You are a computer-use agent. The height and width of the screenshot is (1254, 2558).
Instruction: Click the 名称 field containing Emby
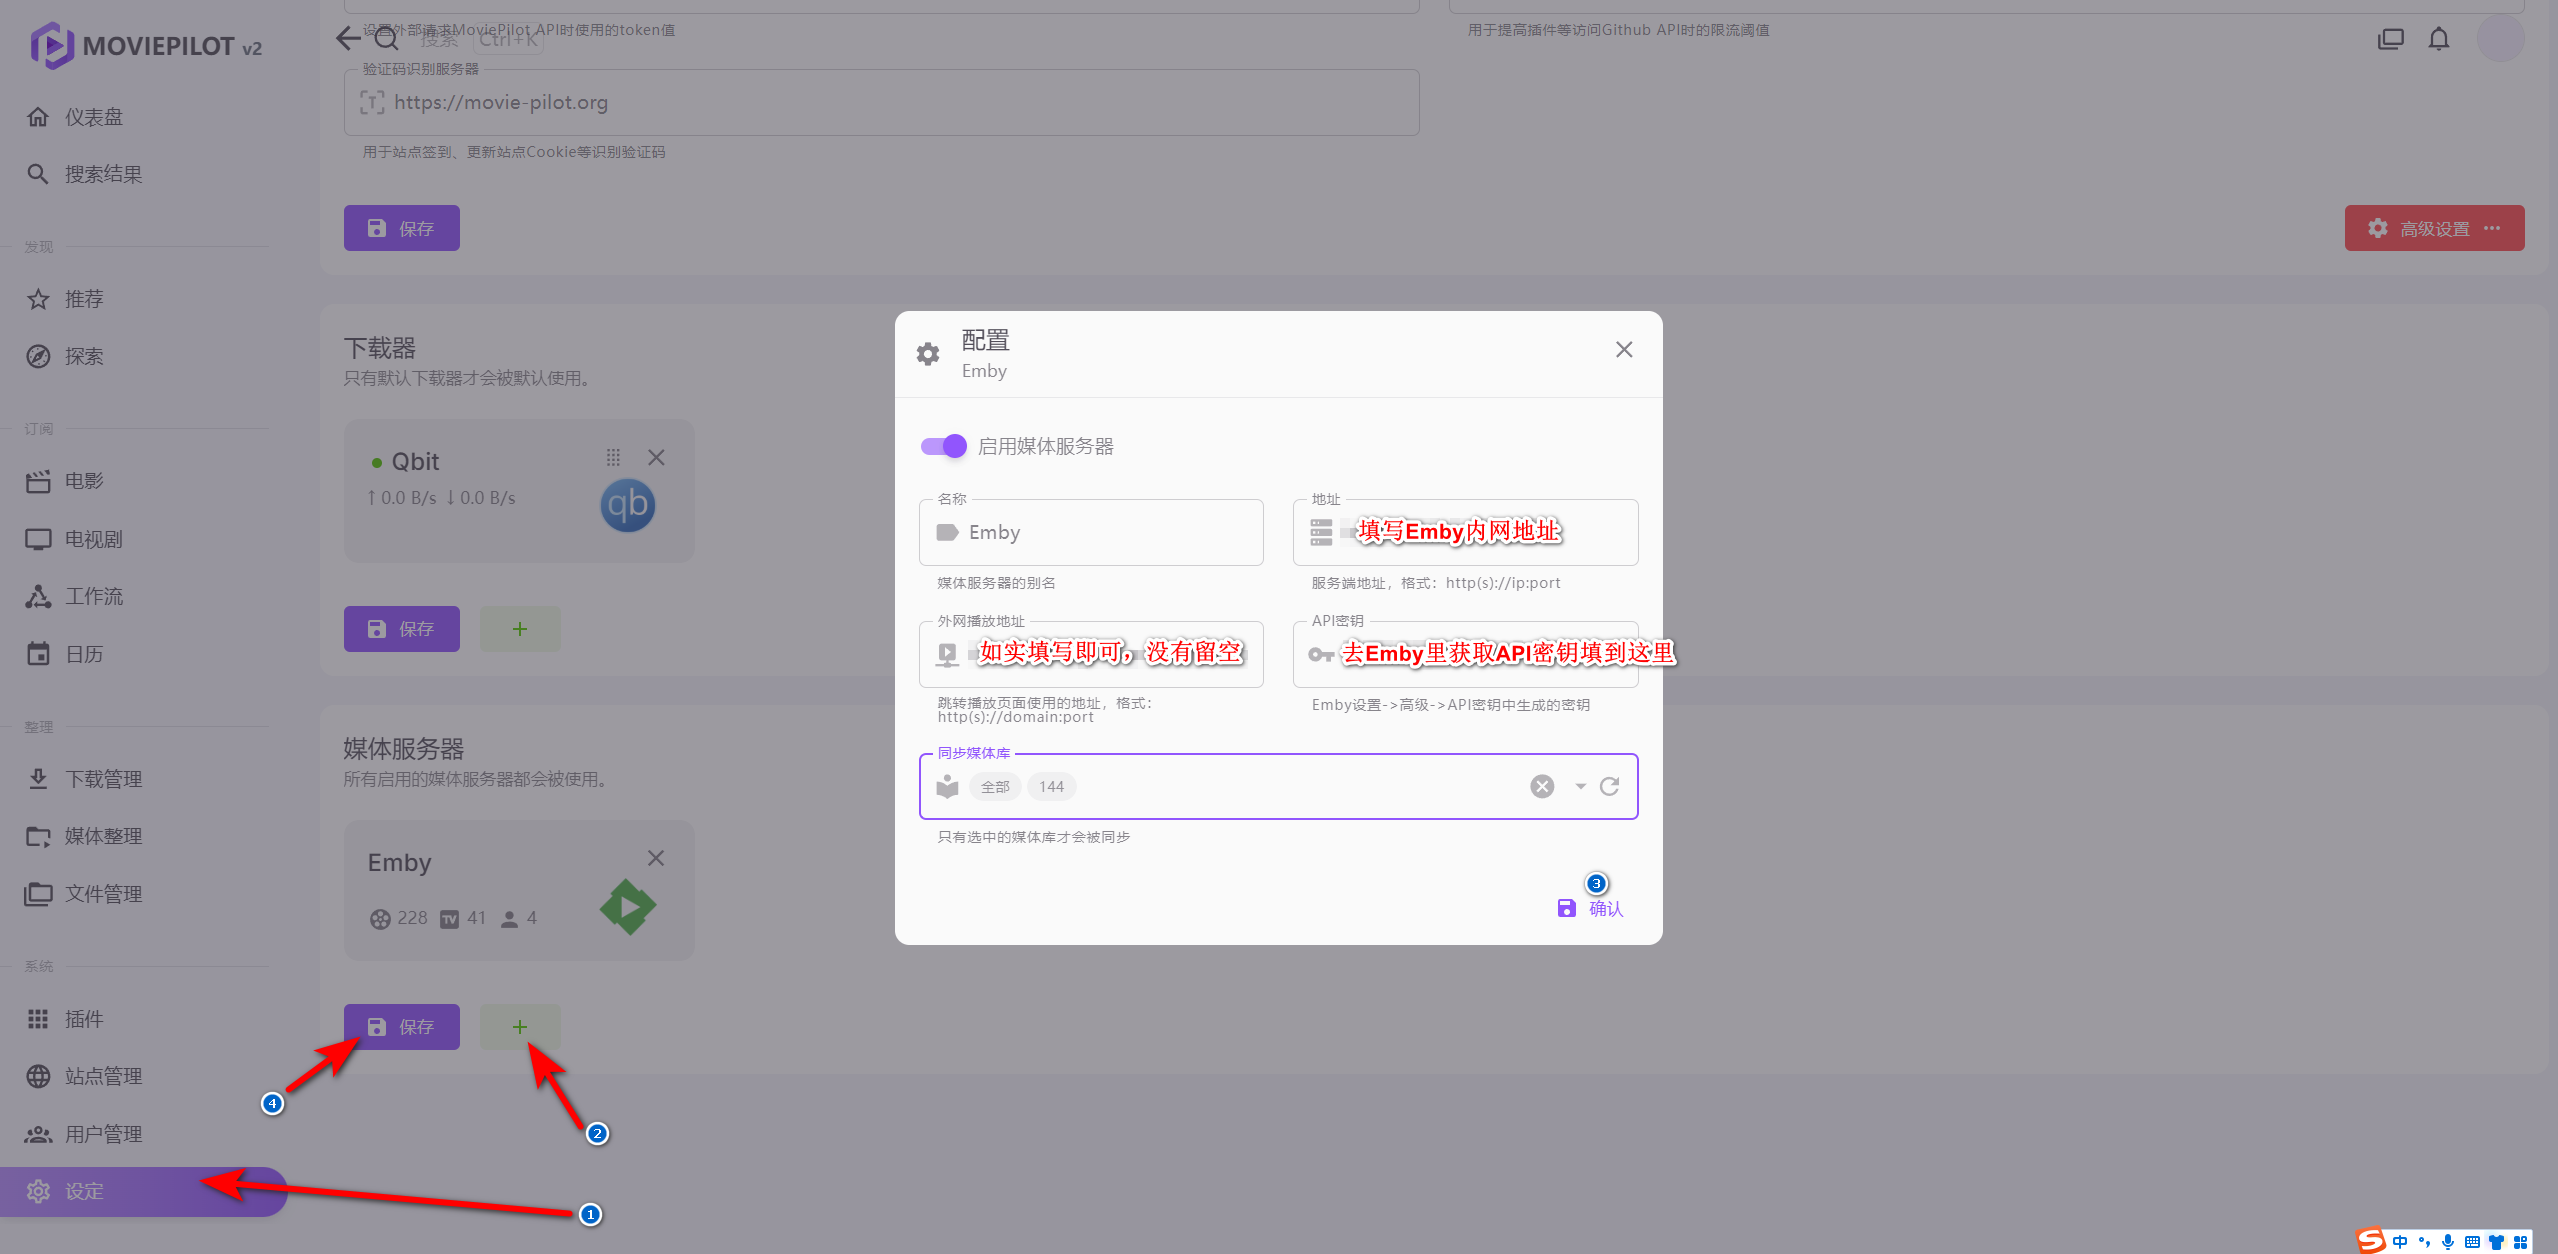tap(1091, 532)
